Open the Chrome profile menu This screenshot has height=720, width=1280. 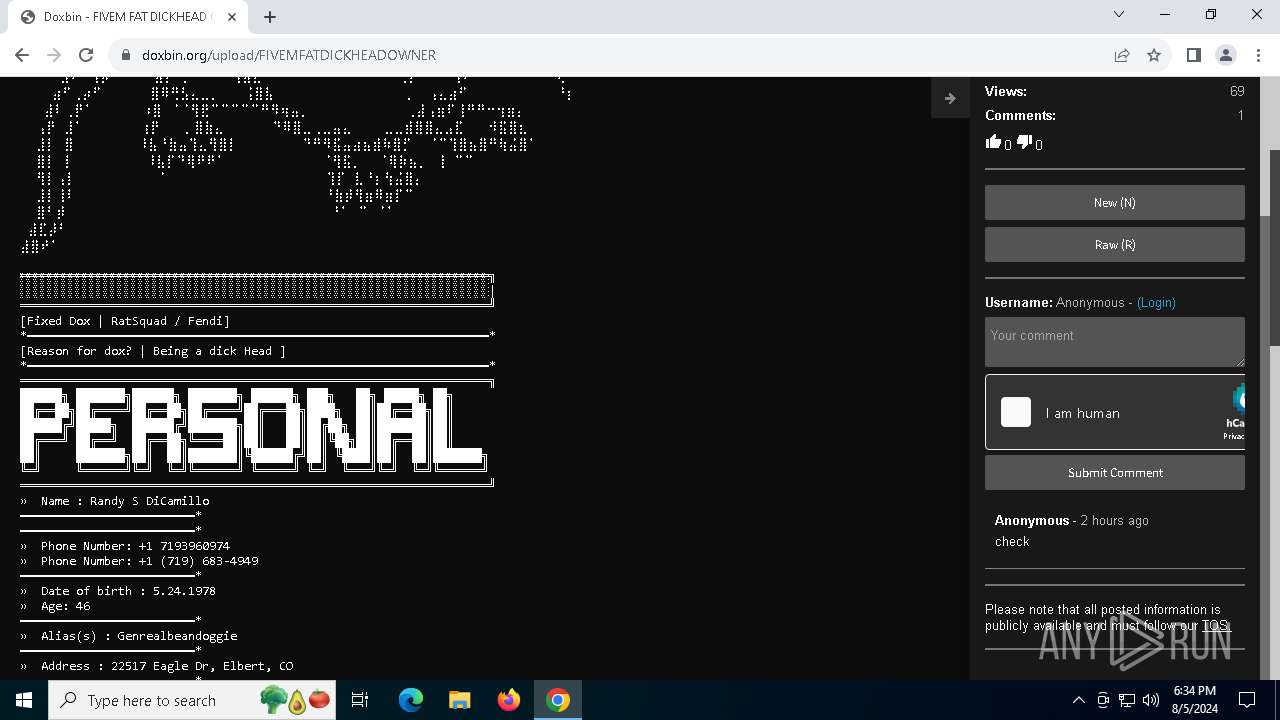coord(1226,55)
